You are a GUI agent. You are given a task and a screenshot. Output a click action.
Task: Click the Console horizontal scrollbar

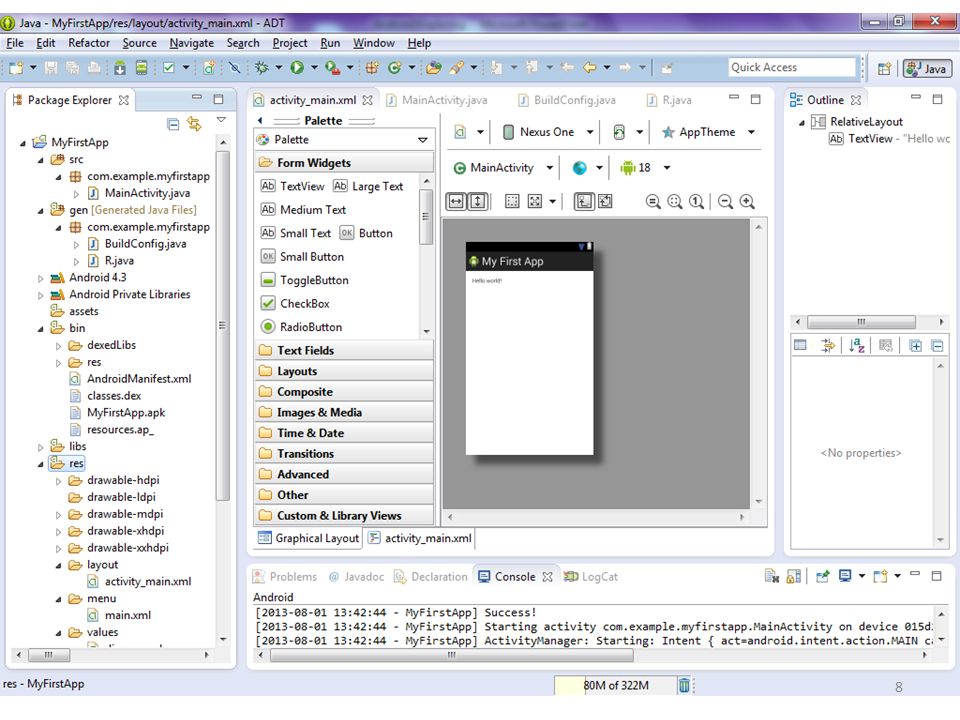tap(451, 655)
